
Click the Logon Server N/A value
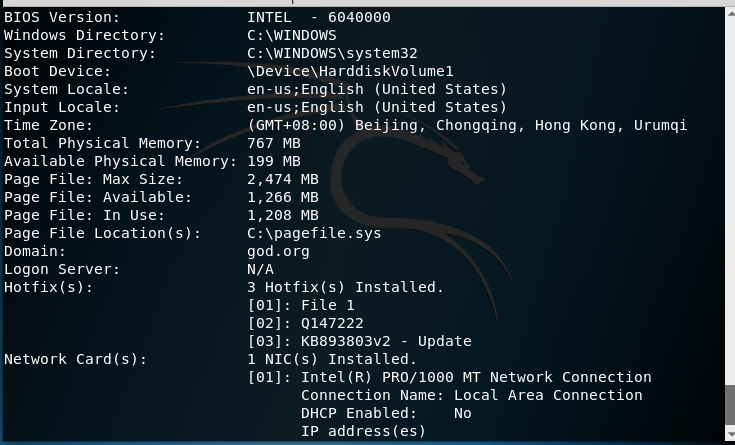point(260,270)
